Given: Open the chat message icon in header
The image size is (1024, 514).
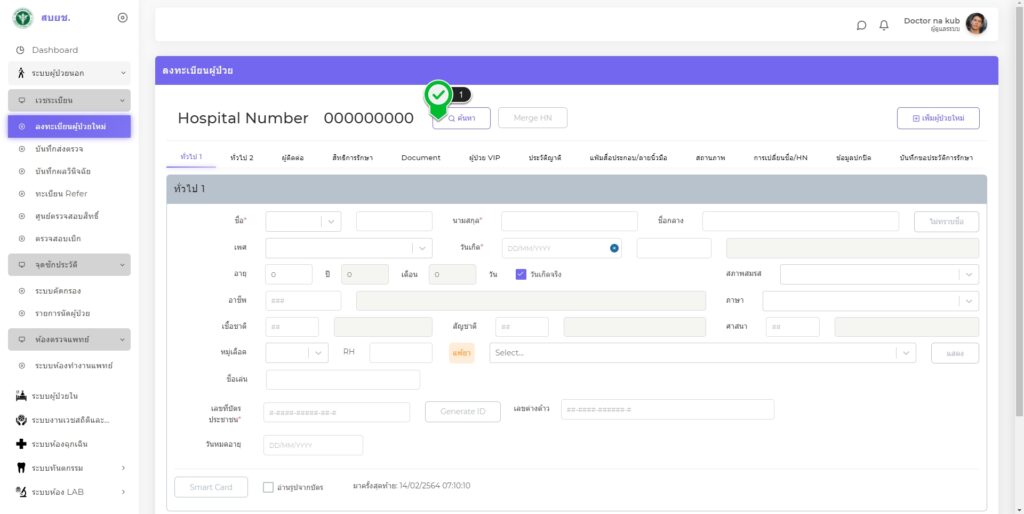Looking at the screenshot, I should click(x=861, y=25).
